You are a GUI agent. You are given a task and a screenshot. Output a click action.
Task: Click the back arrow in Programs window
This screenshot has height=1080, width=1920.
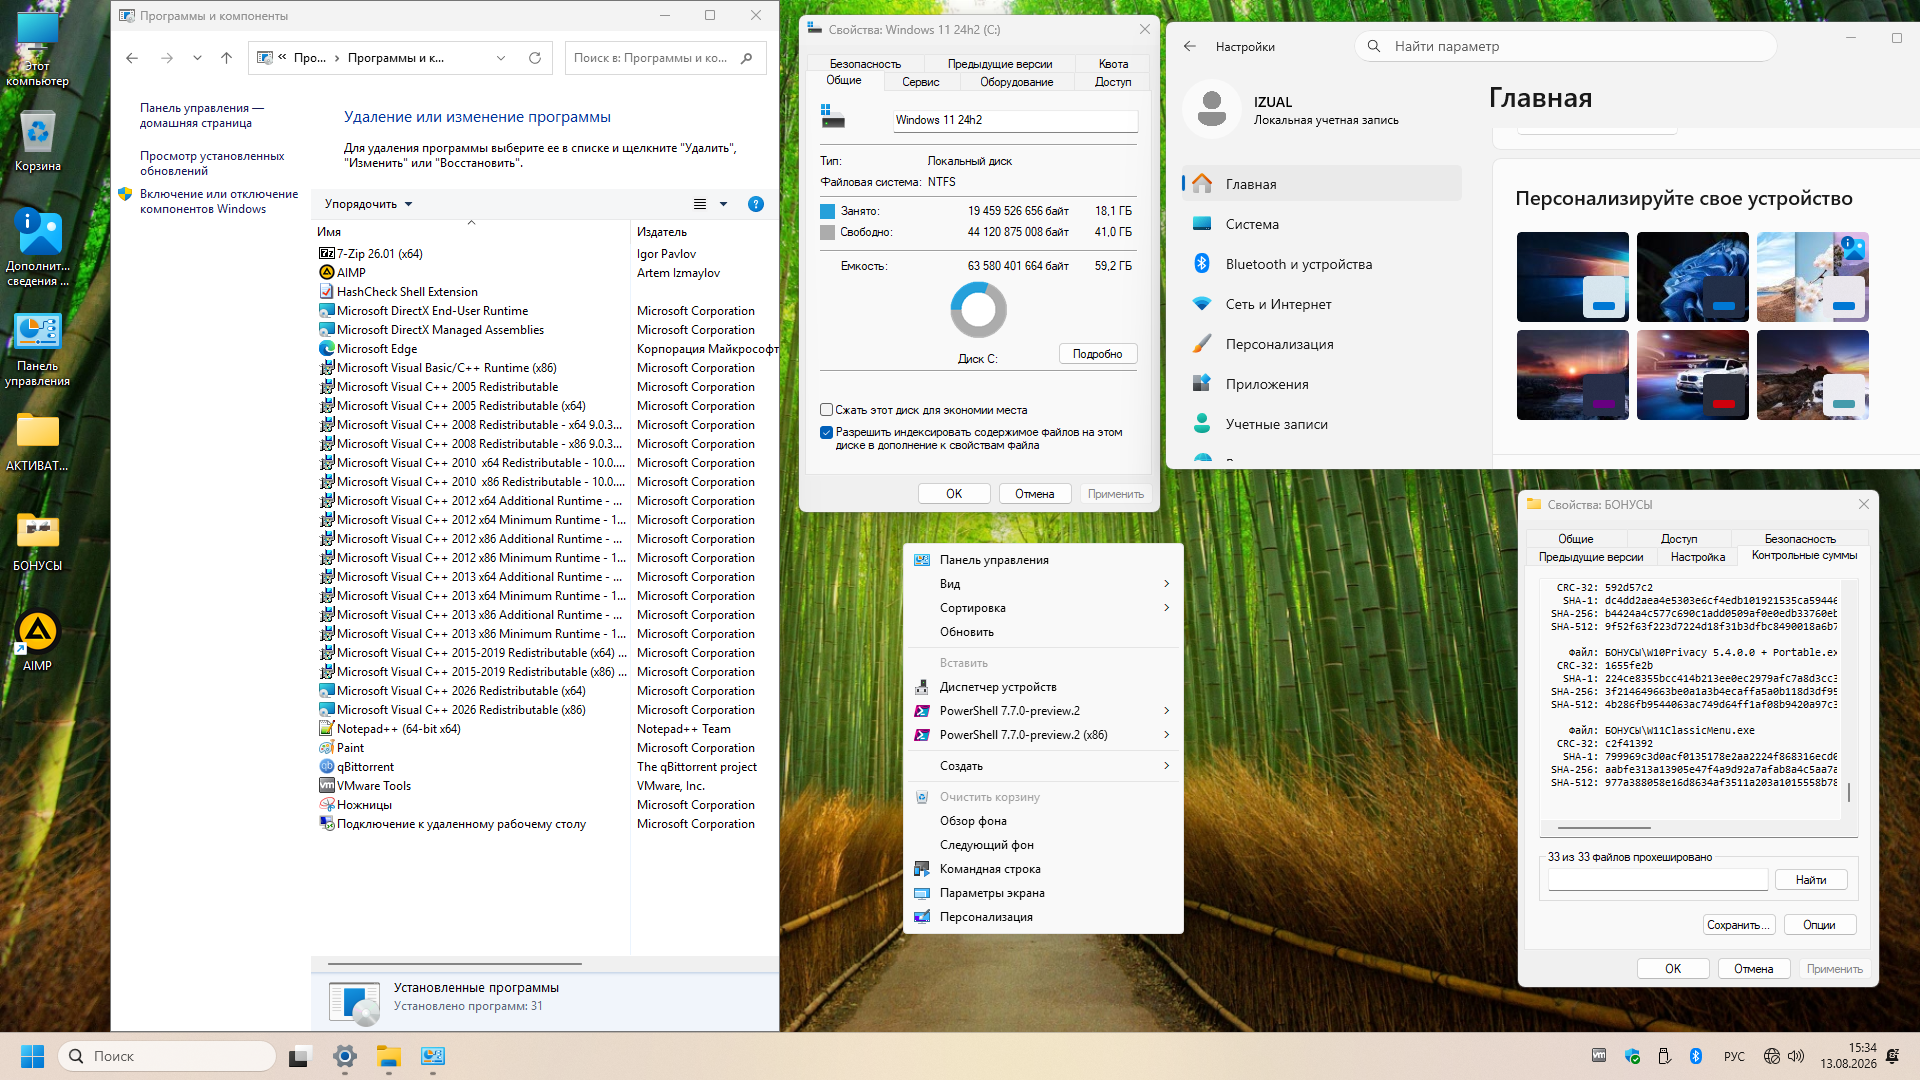[132, 58]
